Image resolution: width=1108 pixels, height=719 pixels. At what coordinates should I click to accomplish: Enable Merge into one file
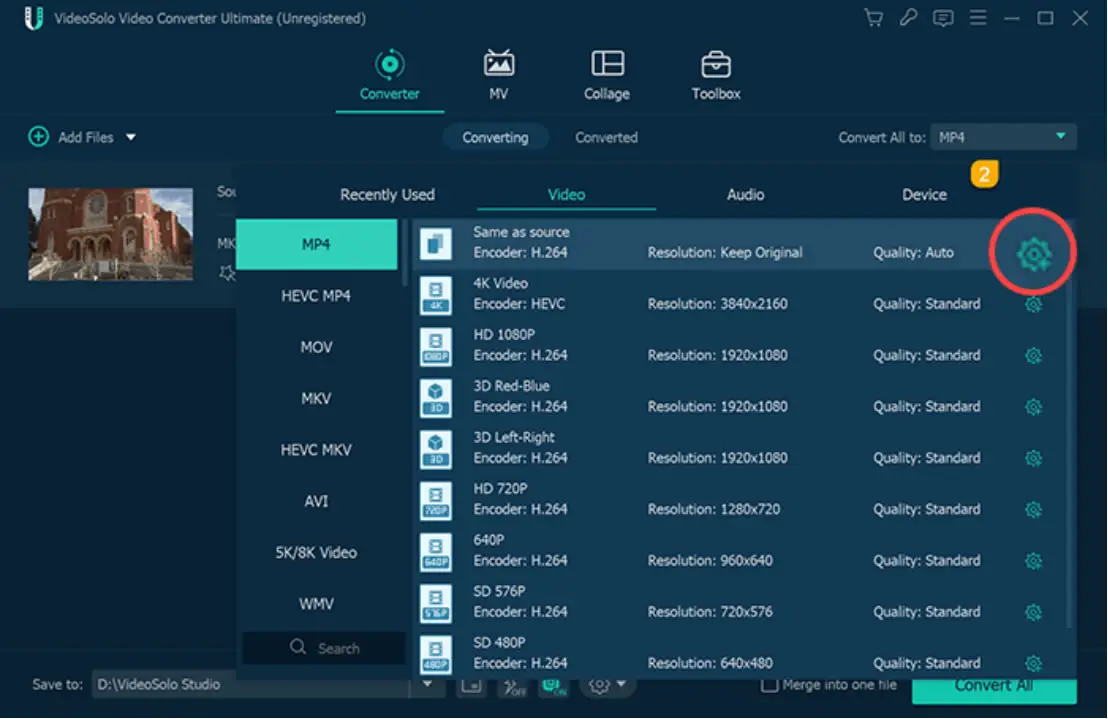coord(770,684)
